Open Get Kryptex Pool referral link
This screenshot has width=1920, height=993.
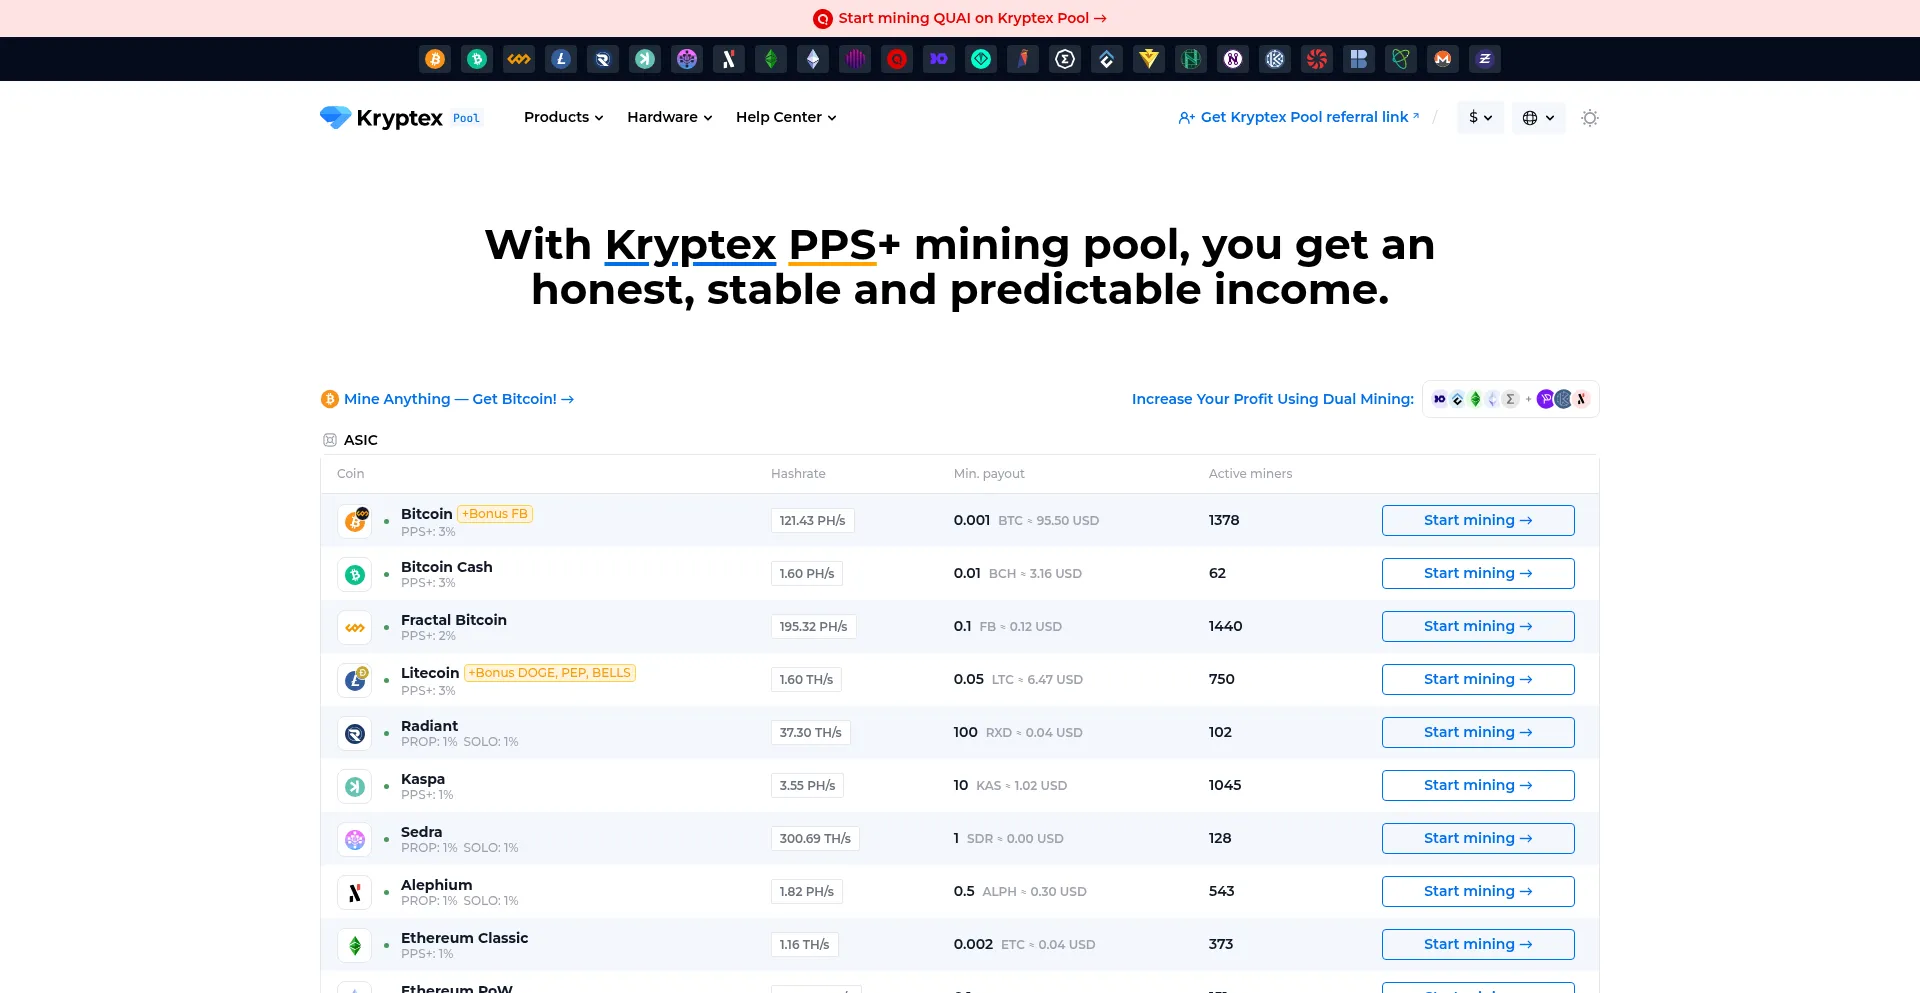(x=1299, y=117)
